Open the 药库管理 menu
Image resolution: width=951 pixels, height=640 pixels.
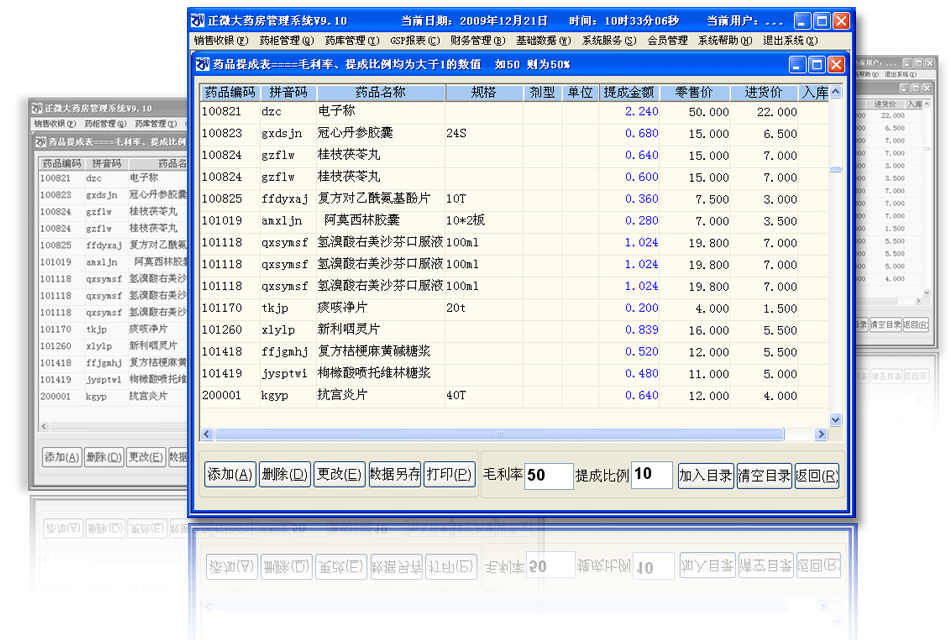352,41
